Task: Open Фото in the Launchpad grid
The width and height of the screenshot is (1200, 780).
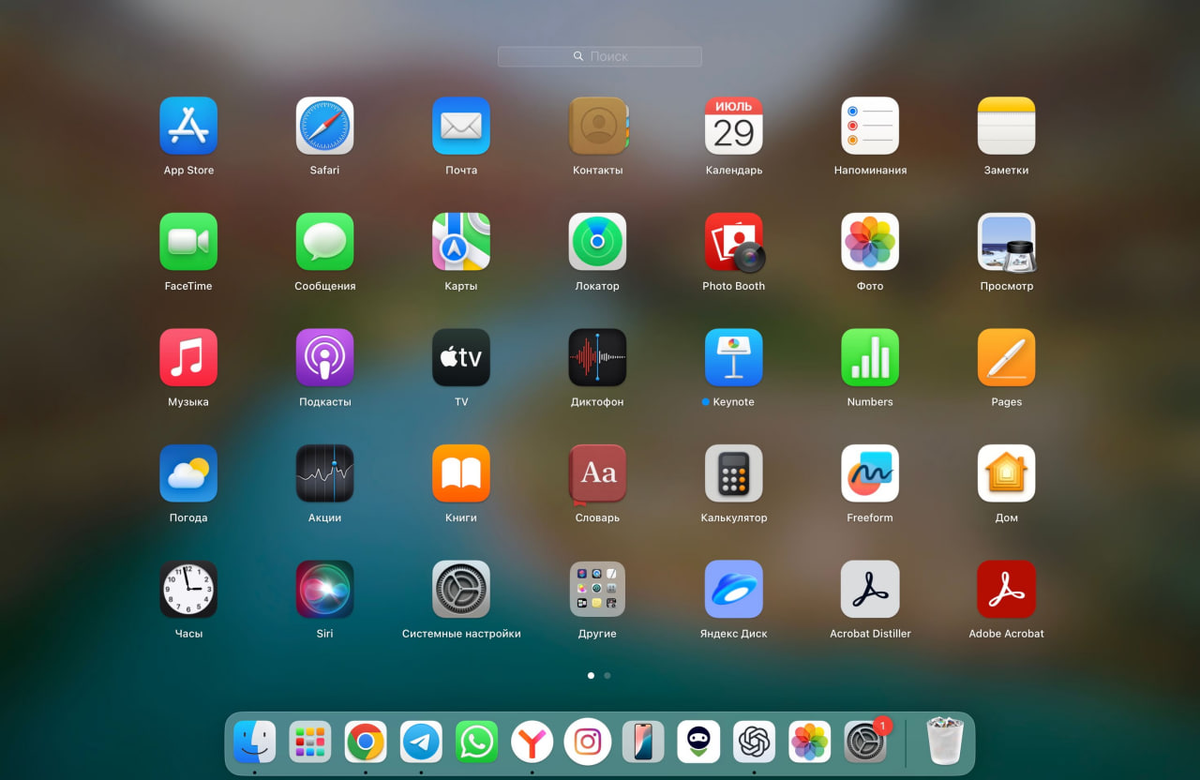Action: 870,242
